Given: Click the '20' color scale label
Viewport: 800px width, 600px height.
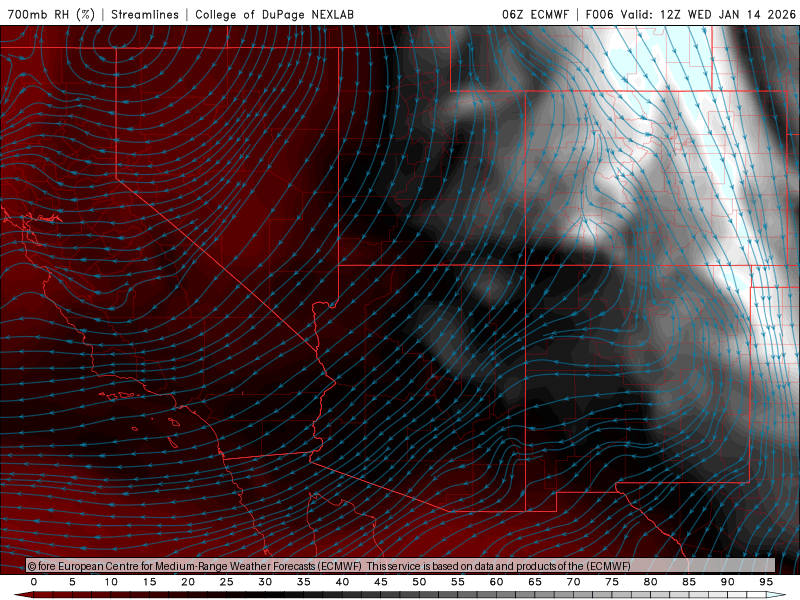Looking at the screenshot, I should (x=188, y=582).
